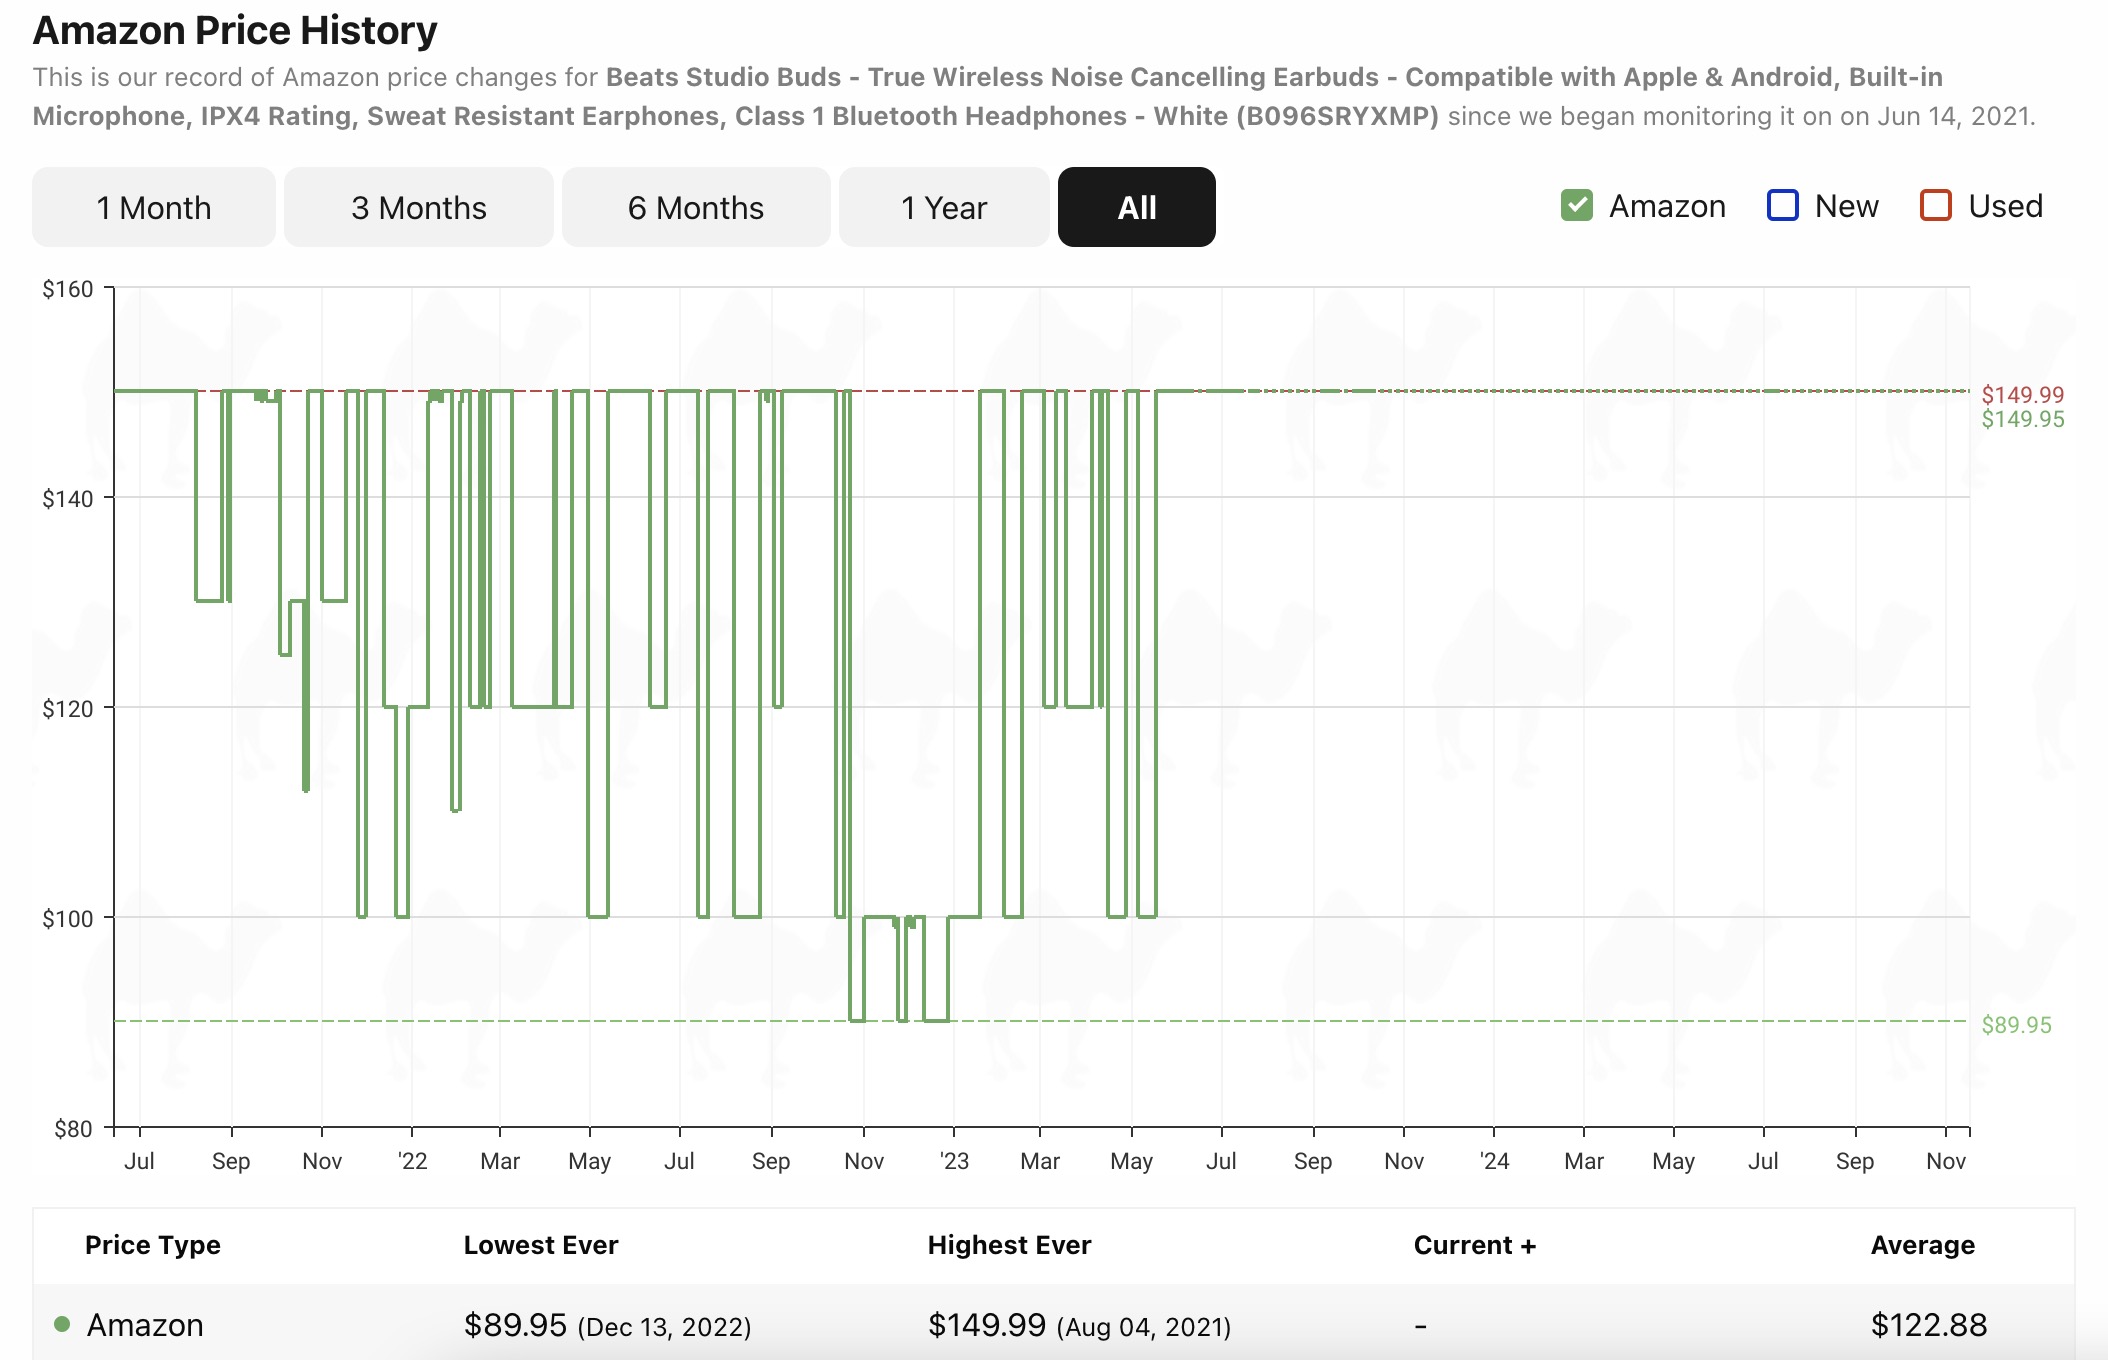Click the $120 y-axis label
2108x1360 pixels.
(67, 708)
